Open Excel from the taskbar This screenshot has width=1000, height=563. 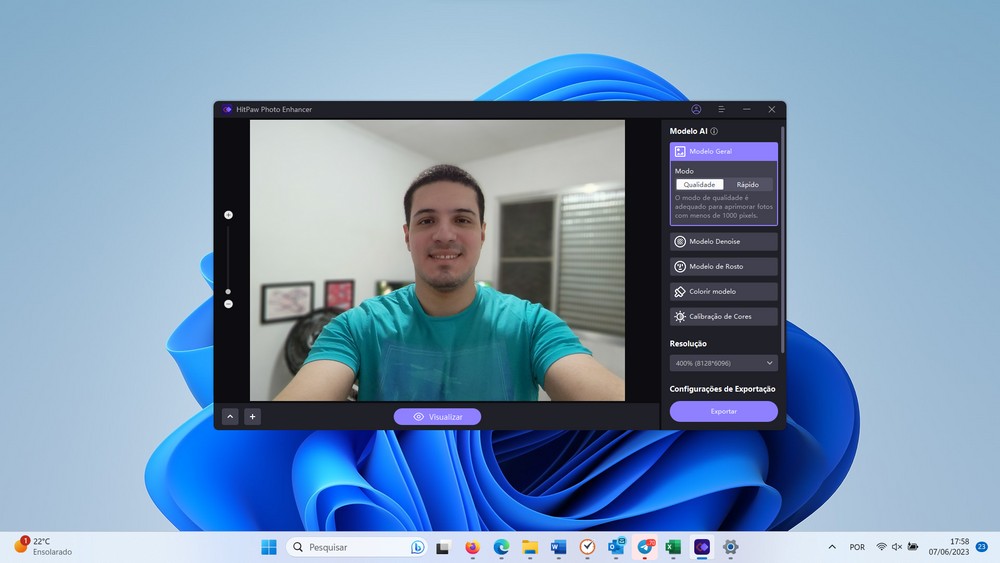(x=673, y=547)
